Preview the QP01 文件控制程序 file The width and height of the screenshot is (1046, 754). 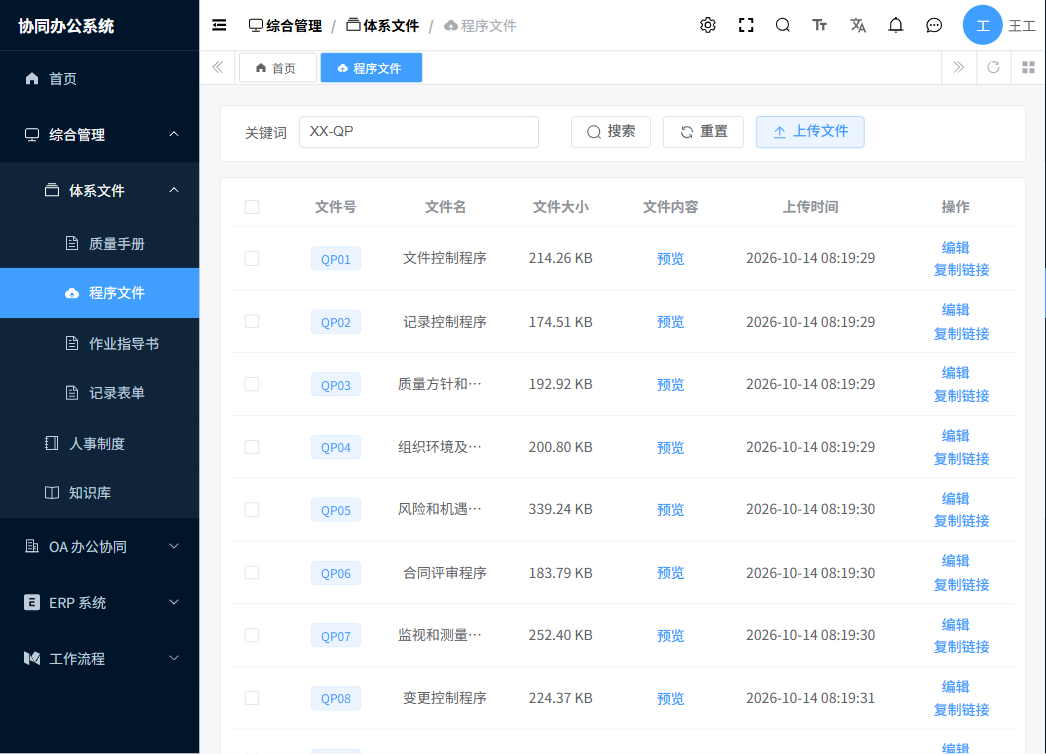tap(670, 259)
